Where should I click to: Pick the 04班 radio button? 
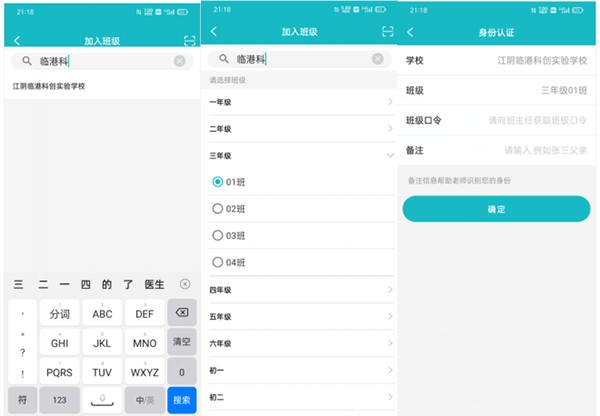tap(218, 262)
